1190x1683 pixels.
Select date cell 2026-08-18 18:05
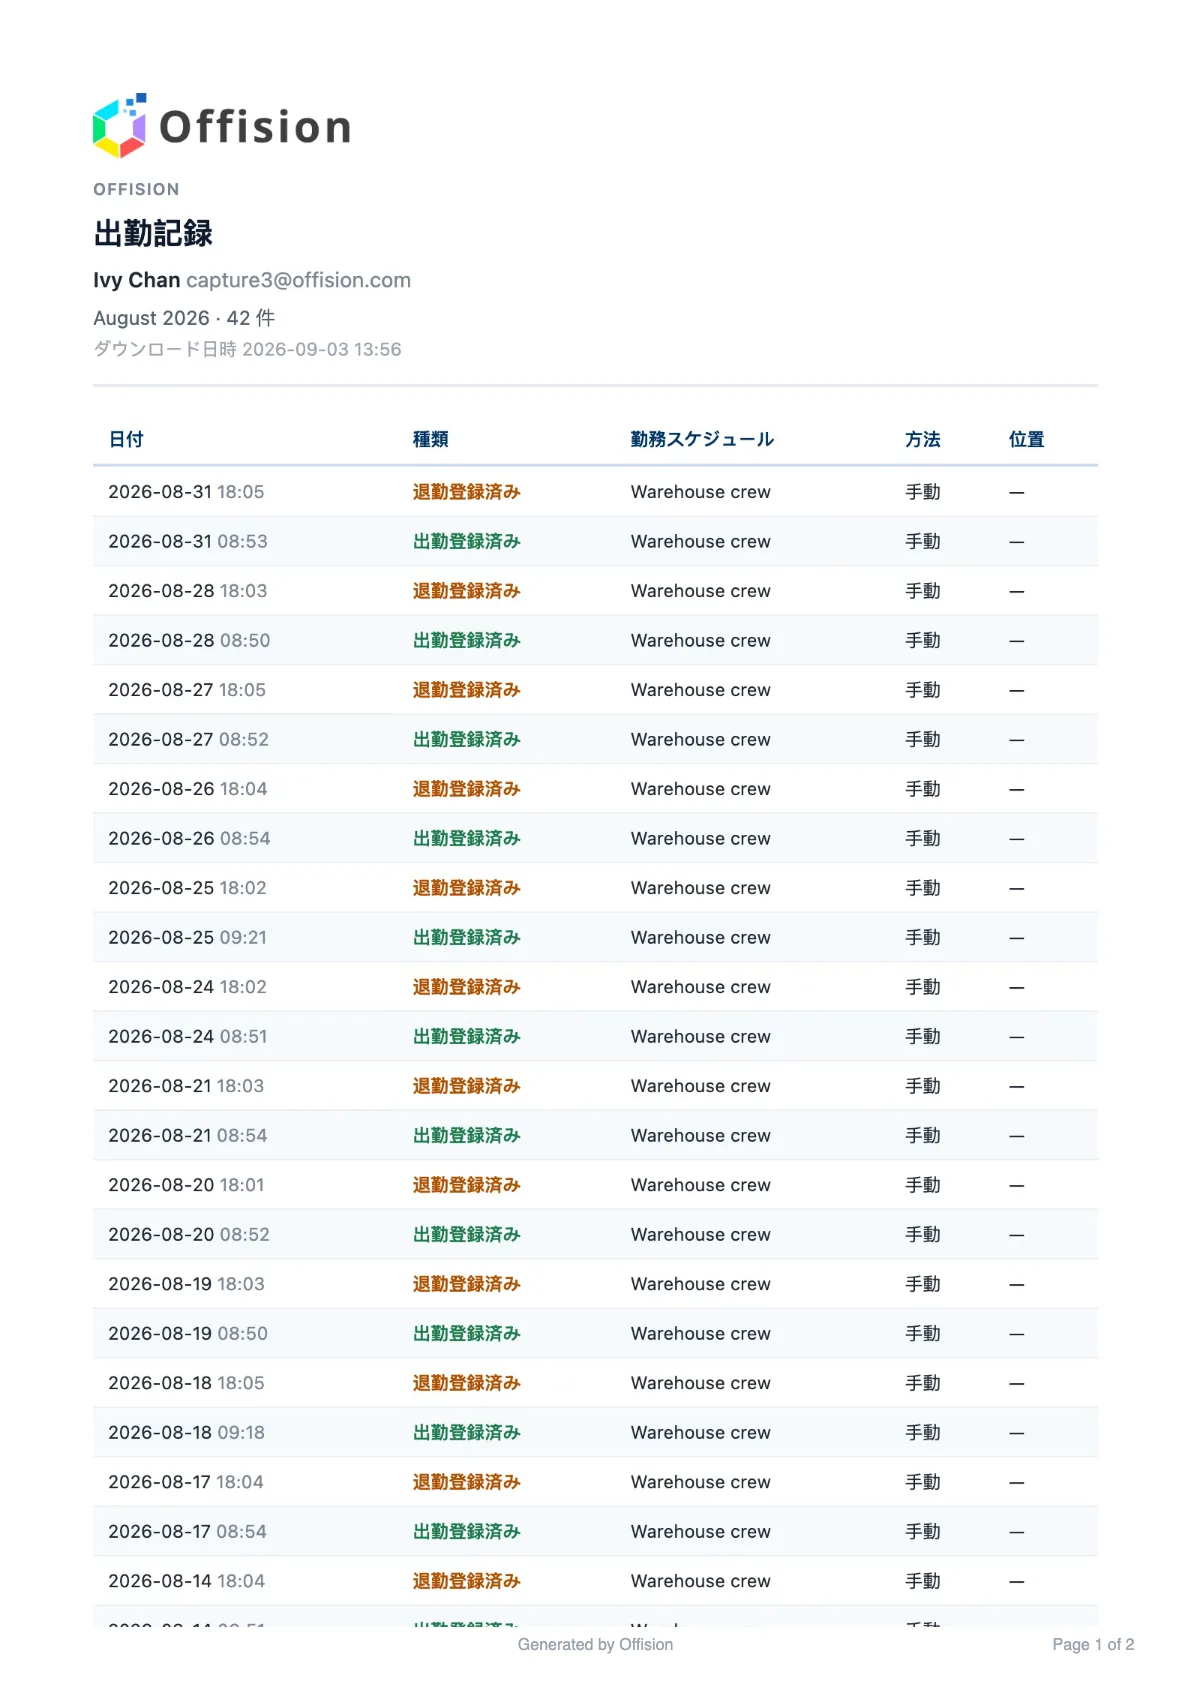click(186, 1383)
